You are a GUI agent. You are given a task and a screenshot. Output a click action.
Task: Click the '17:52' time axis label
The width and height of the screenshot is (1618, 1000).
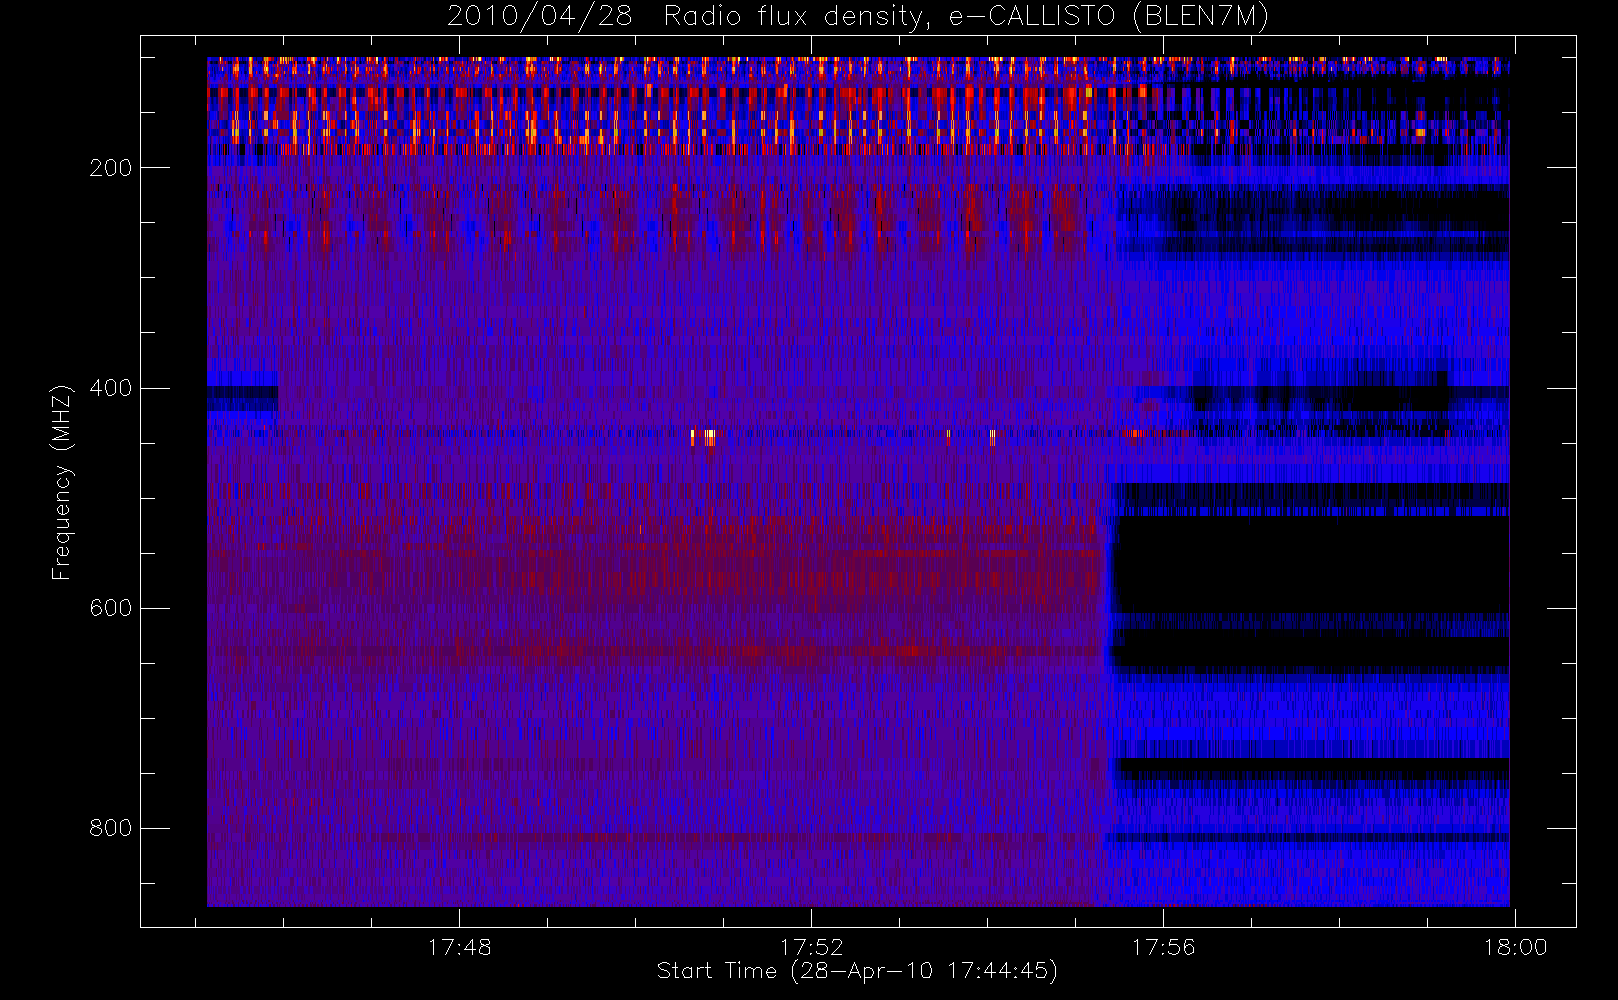click(x=811, y=947)
